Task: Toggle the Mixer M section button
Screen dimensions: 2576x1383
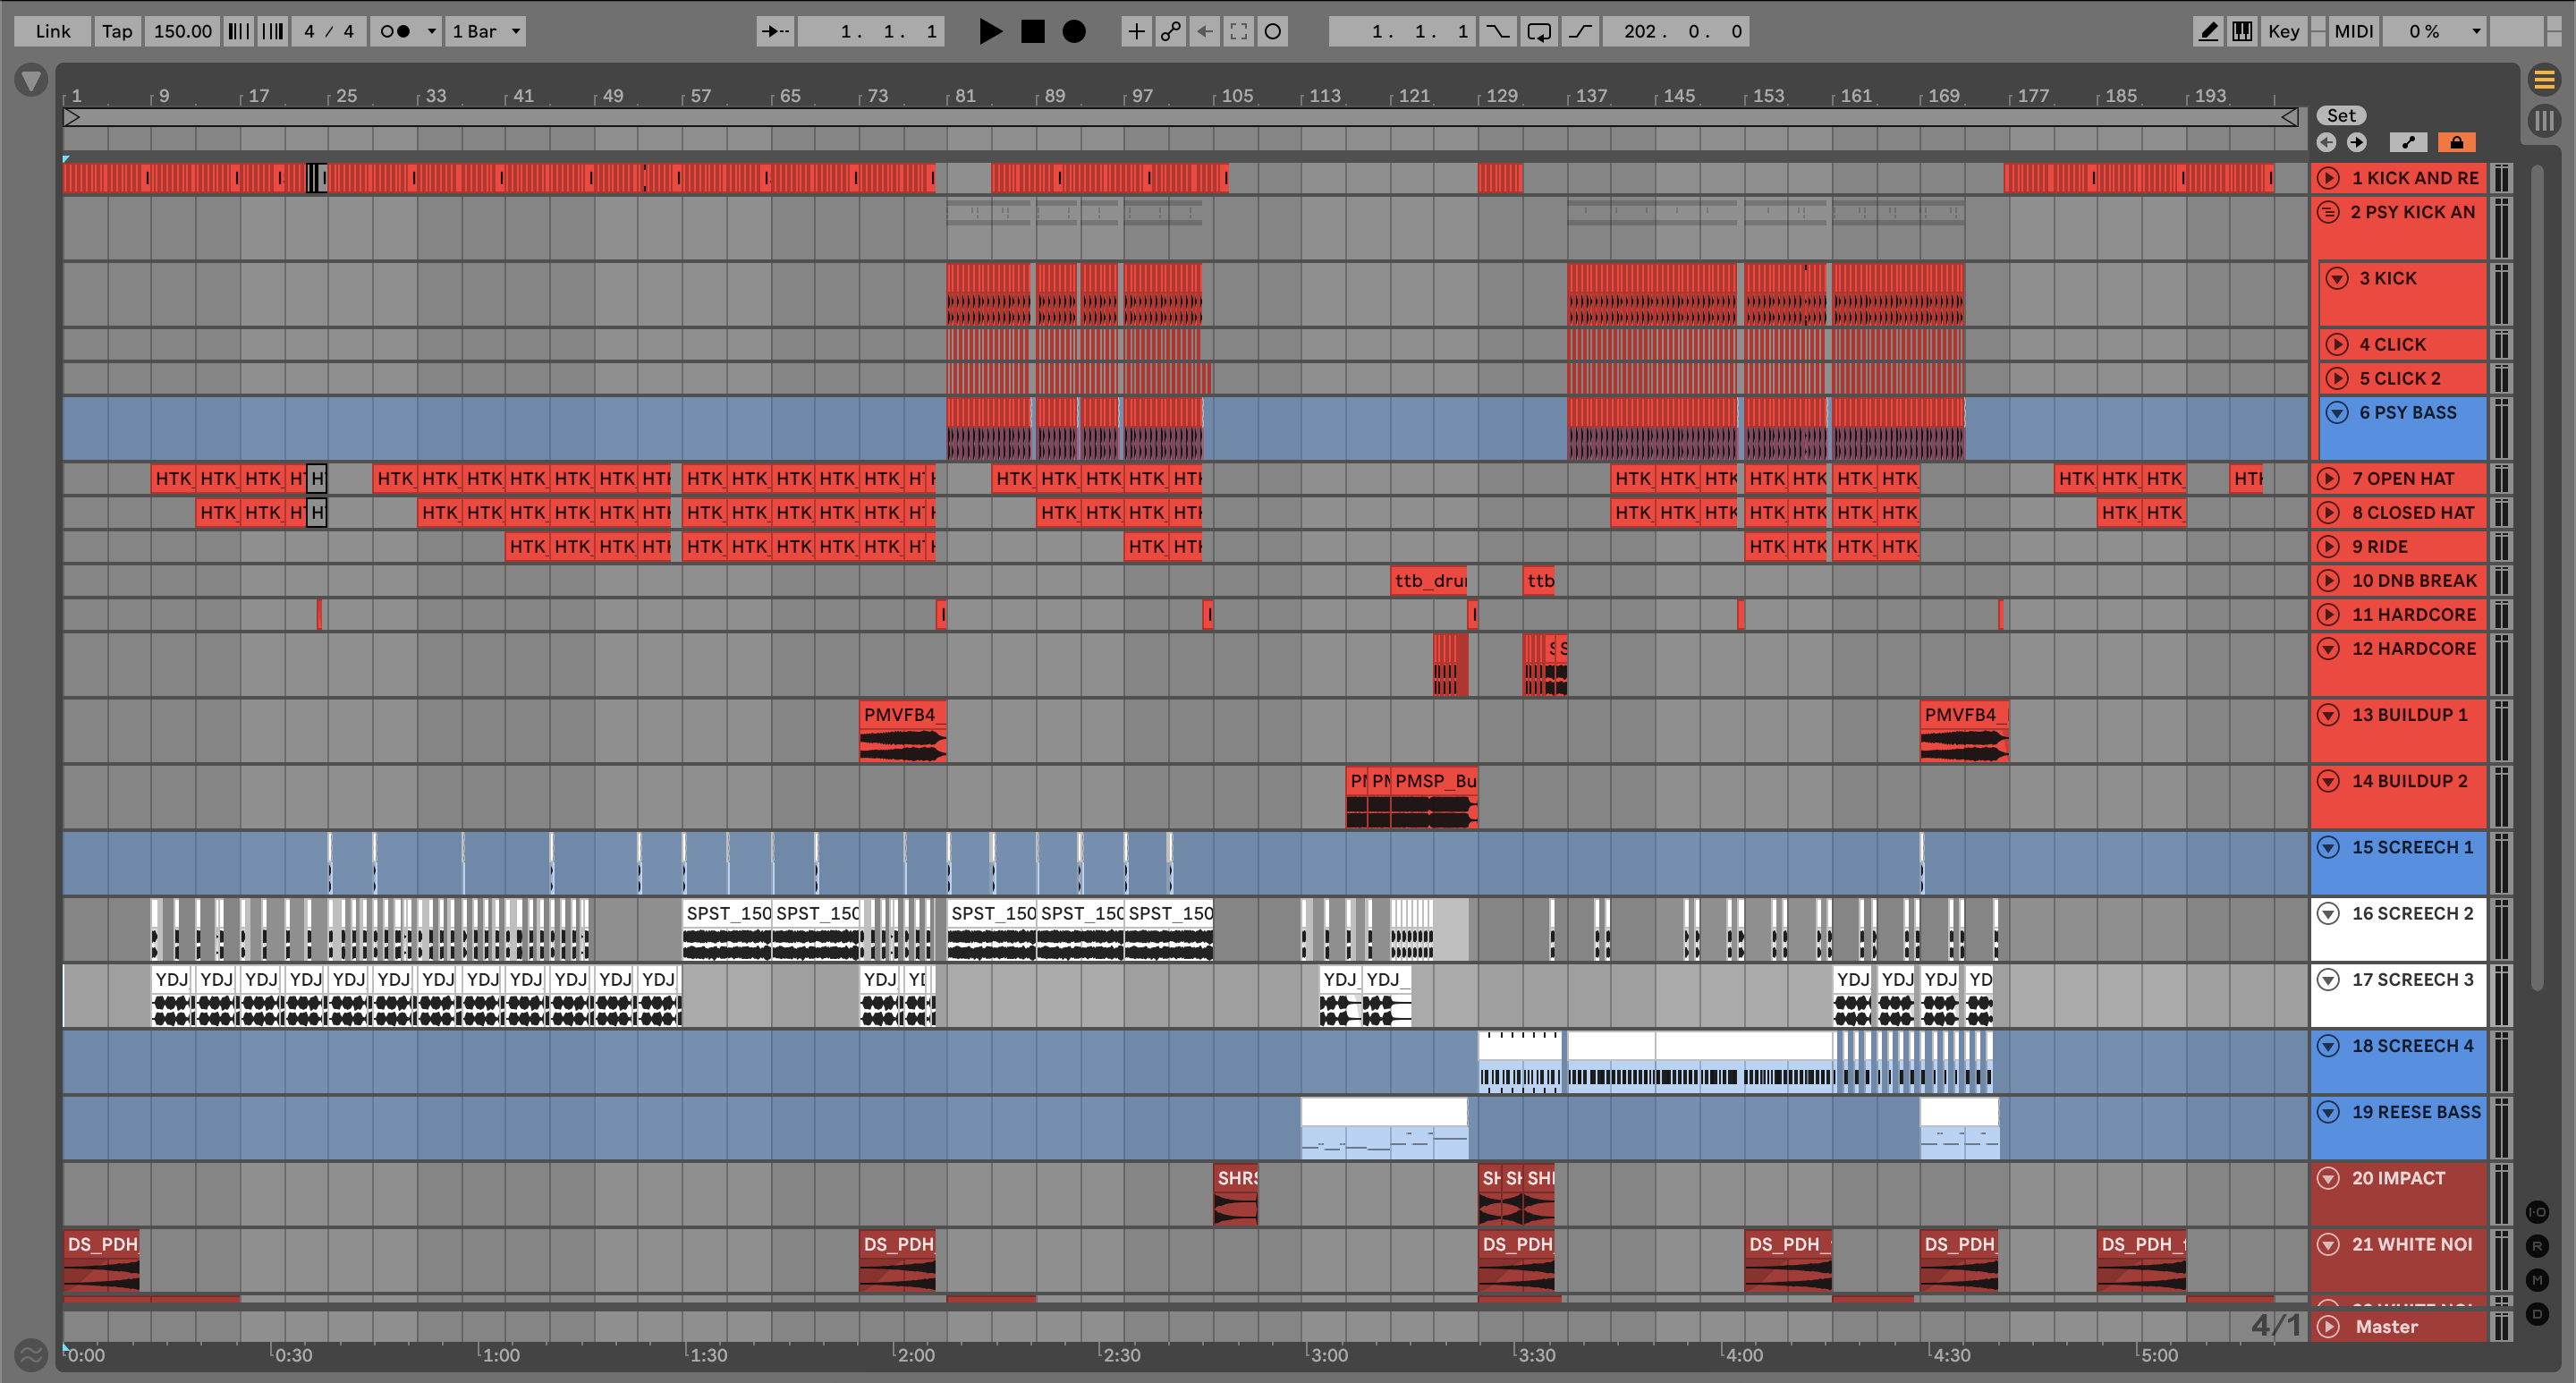Action: point(2538,1280)
